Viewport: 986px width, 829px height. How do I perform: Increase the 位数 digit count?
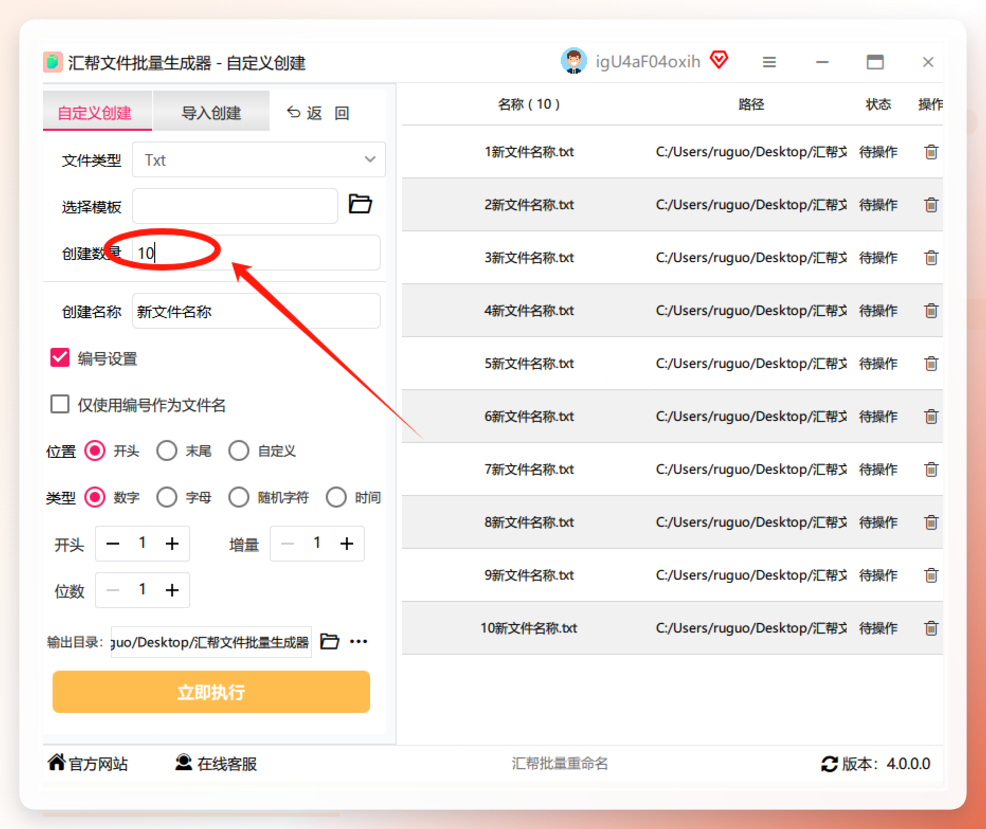click(172, 590)
